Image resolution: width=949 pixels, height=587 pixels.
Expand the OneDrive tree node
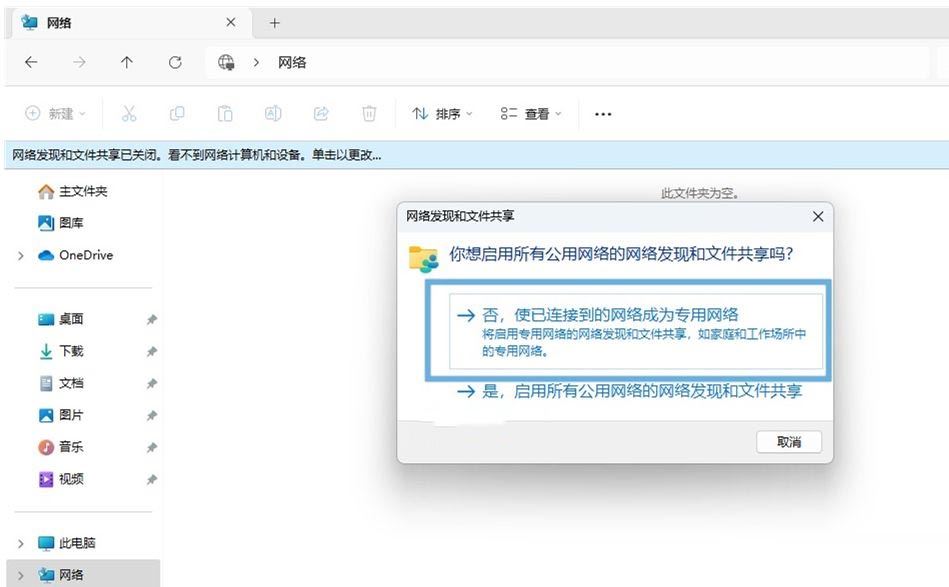click(x=21, y=256)
